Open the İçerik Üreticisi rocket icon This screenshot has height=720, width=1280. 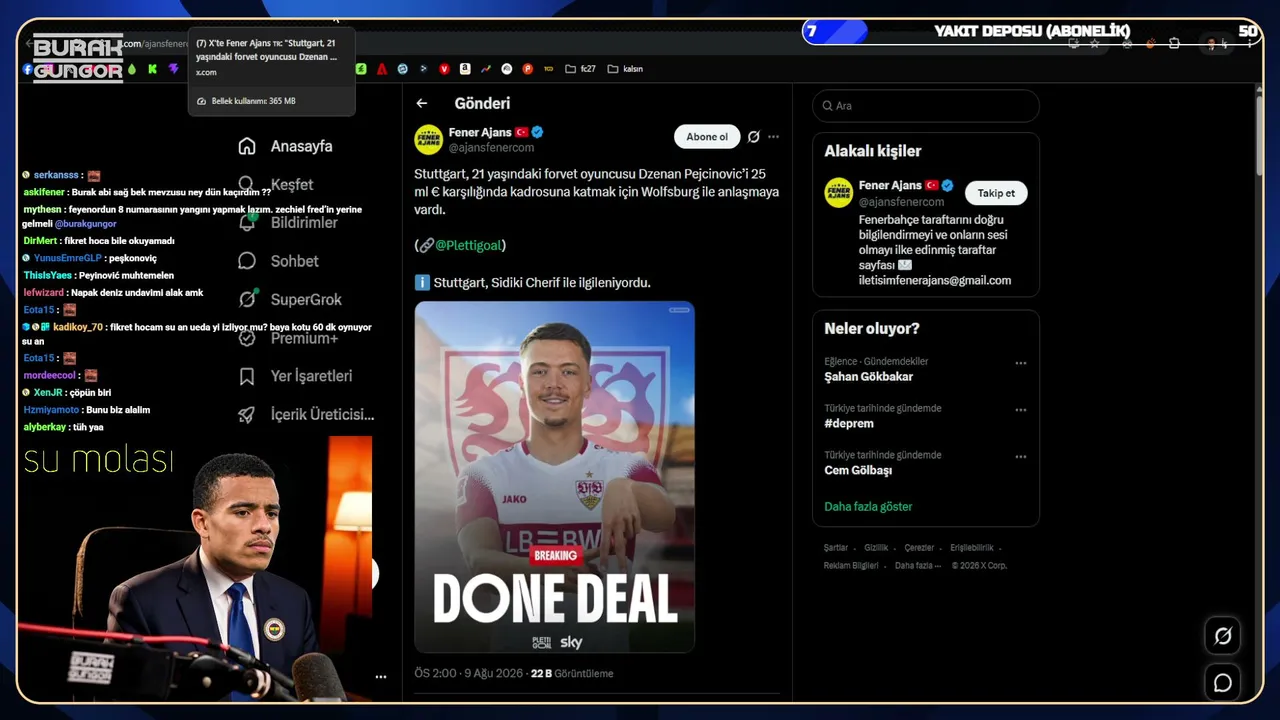[x=247, y=414]
